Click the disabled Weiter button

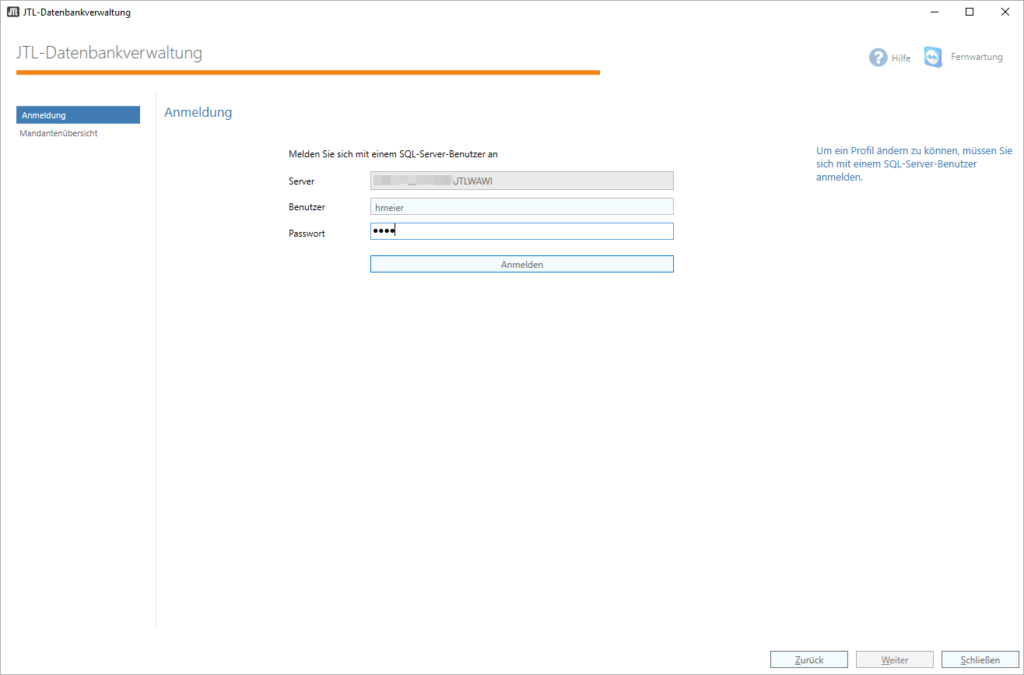pyautogui.click(x=895, y=660)
